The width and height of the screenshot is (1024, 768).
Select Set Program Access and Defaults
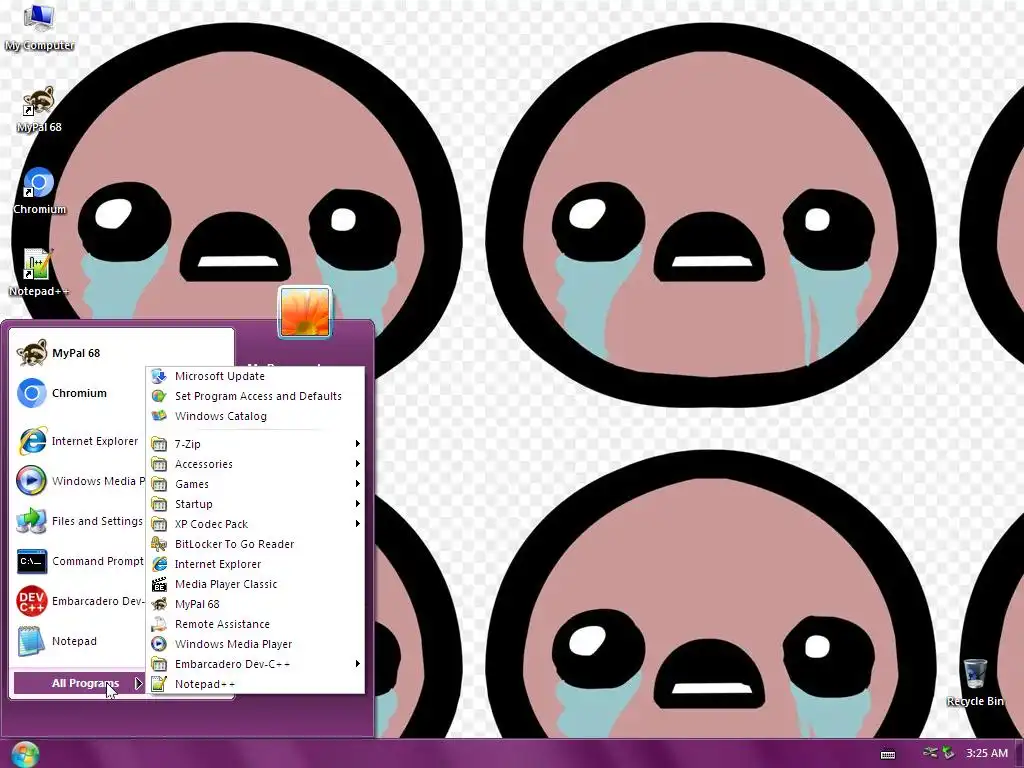pos(255,396)
